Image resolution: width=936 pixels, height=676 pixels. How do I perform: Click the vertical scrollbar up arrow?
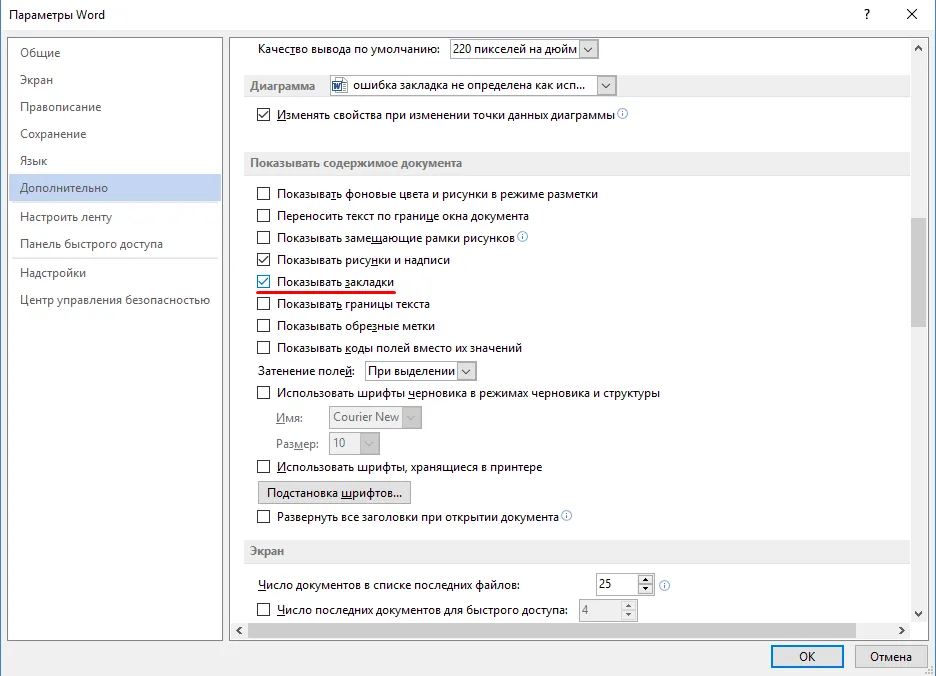[x=918, y=48]
